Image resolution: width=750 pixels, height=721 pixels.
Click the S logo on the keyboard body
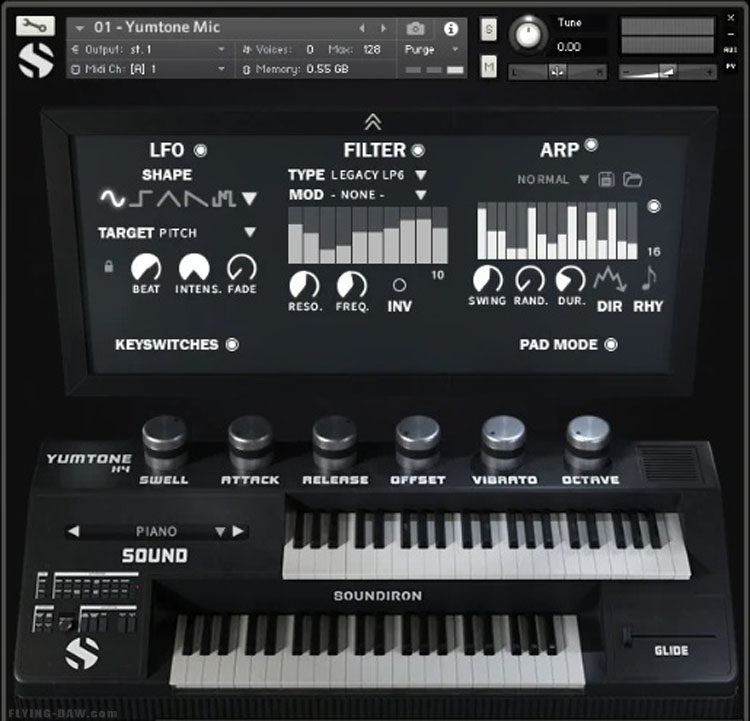click(x=82, y=653)
